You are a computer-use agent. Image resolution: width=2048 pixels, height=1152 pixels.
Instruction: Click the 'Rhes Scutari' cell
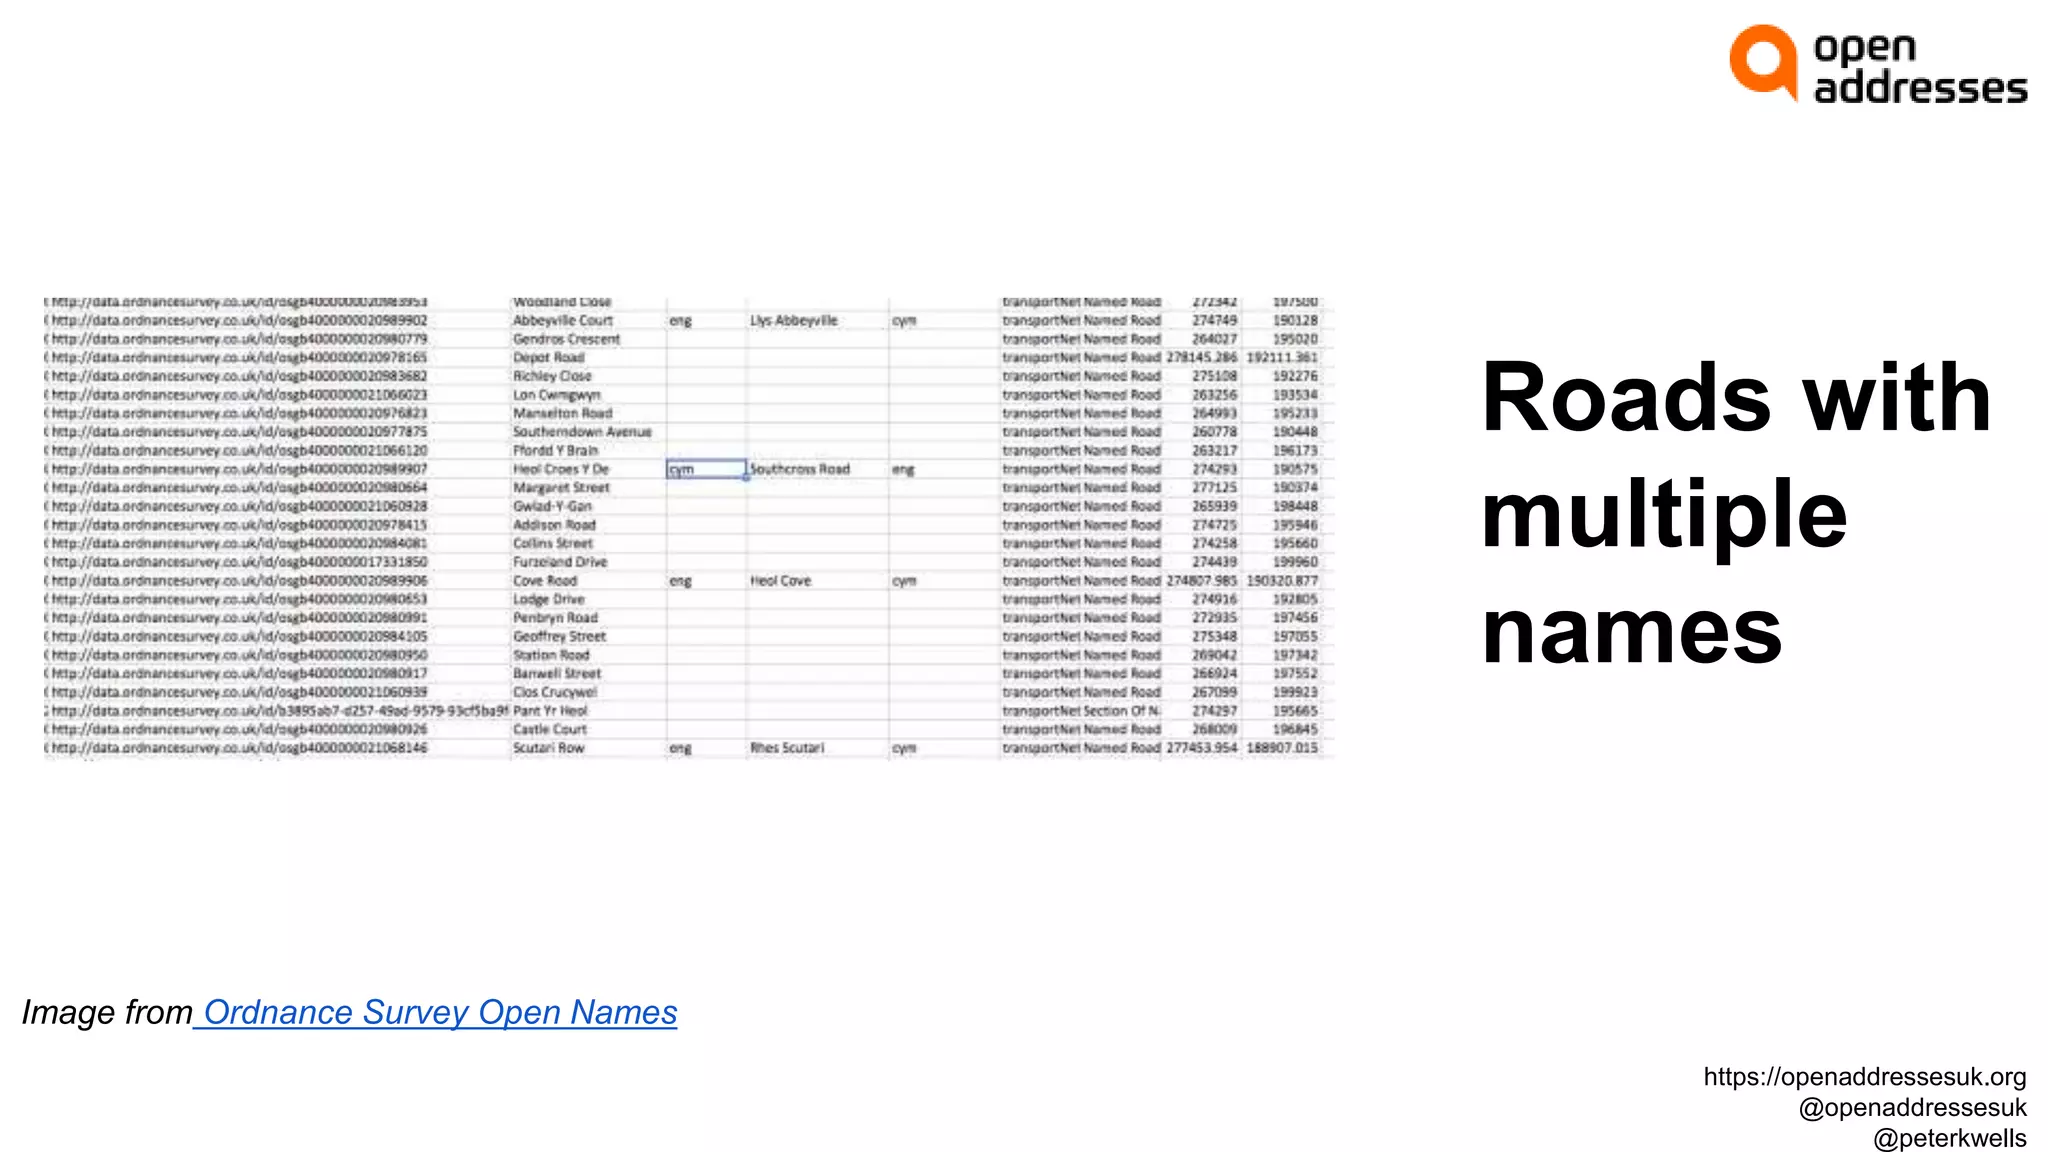click(787, 748)
